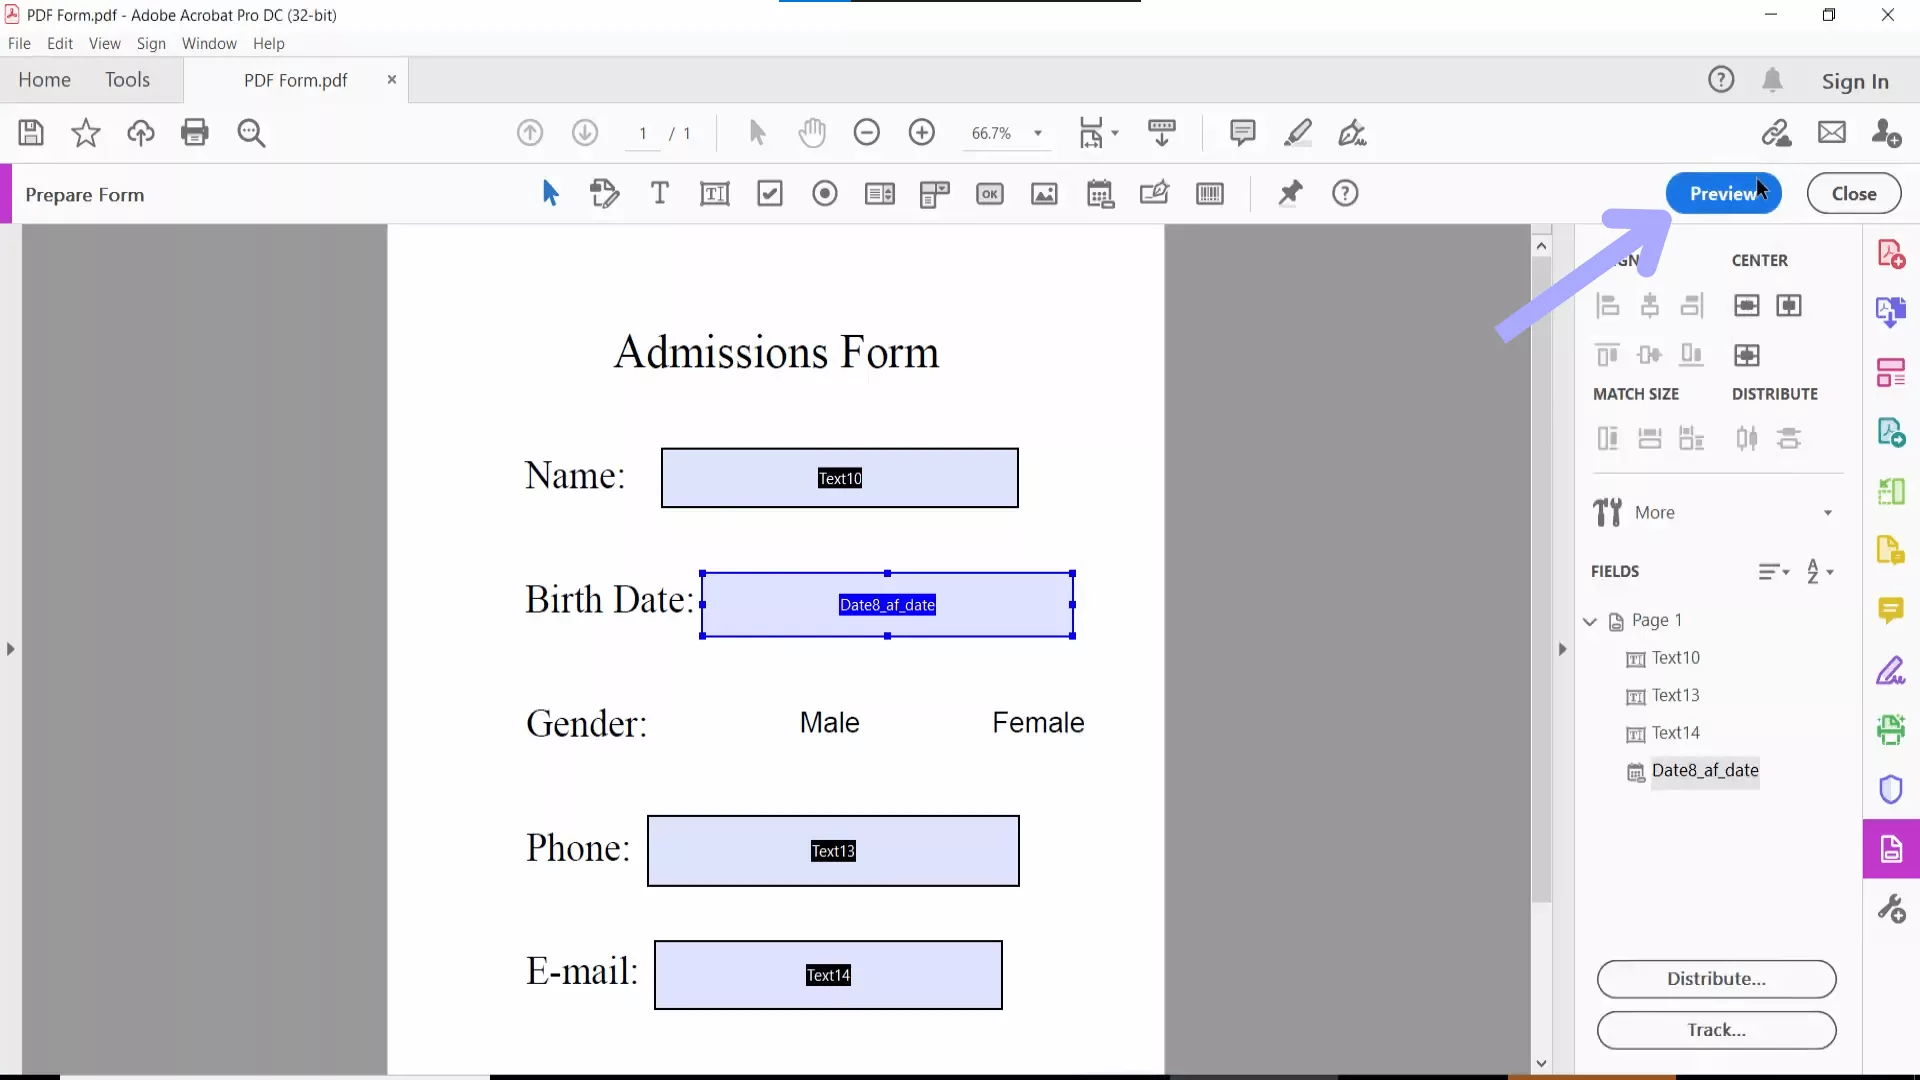Click the Distribute... button
Viewport: 1920px width, 1080px height.
point(1716,979)
